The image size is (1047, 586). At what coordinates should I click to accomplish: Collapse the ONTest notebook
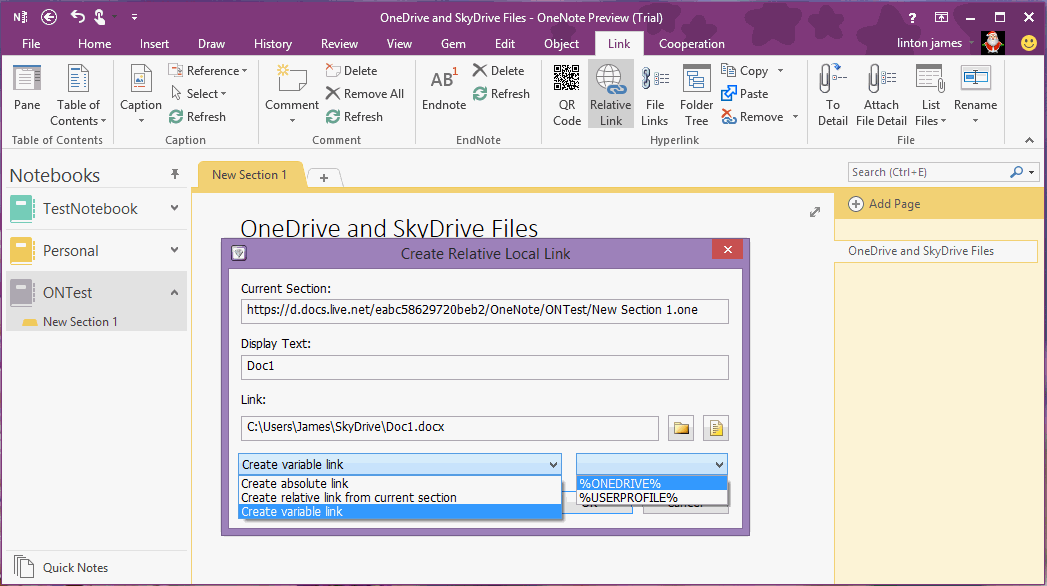click(174, 292)
